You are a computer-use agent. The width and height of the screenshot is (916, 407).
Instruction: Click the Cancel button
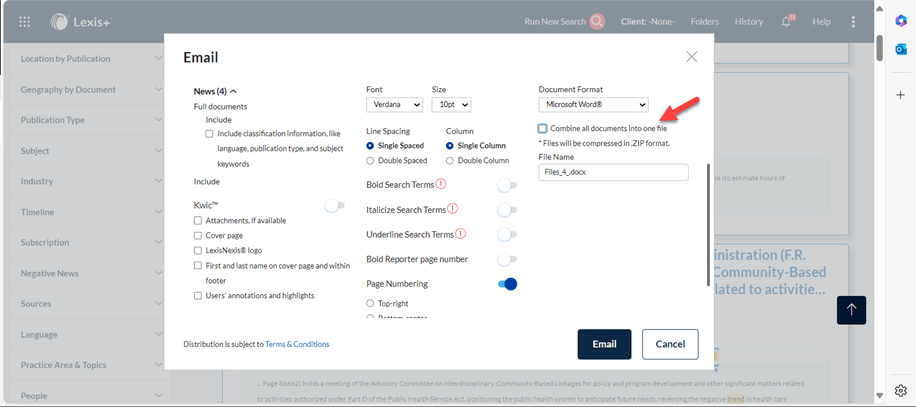670,344
